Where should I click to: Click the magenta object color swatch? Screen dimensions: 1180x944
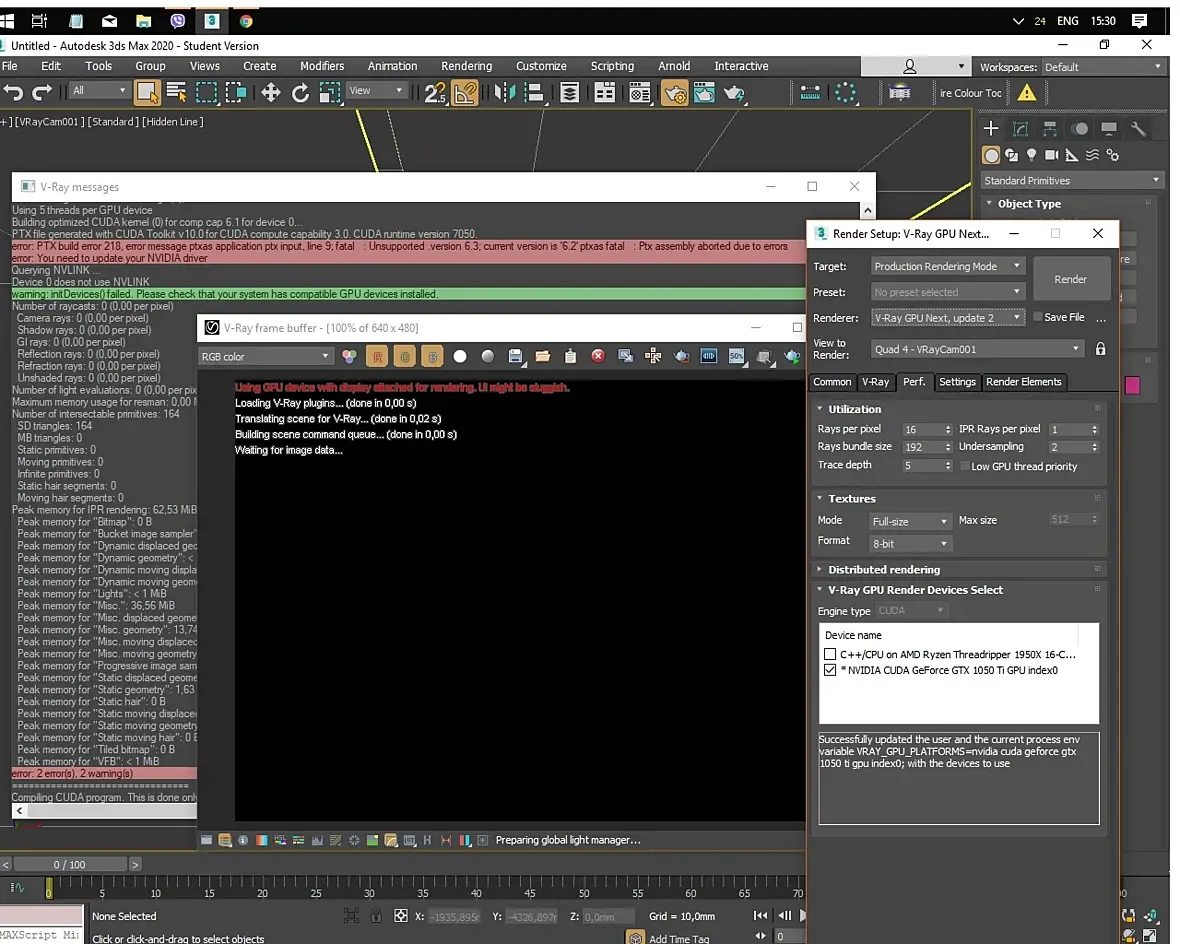click(x=1133, y=385)
